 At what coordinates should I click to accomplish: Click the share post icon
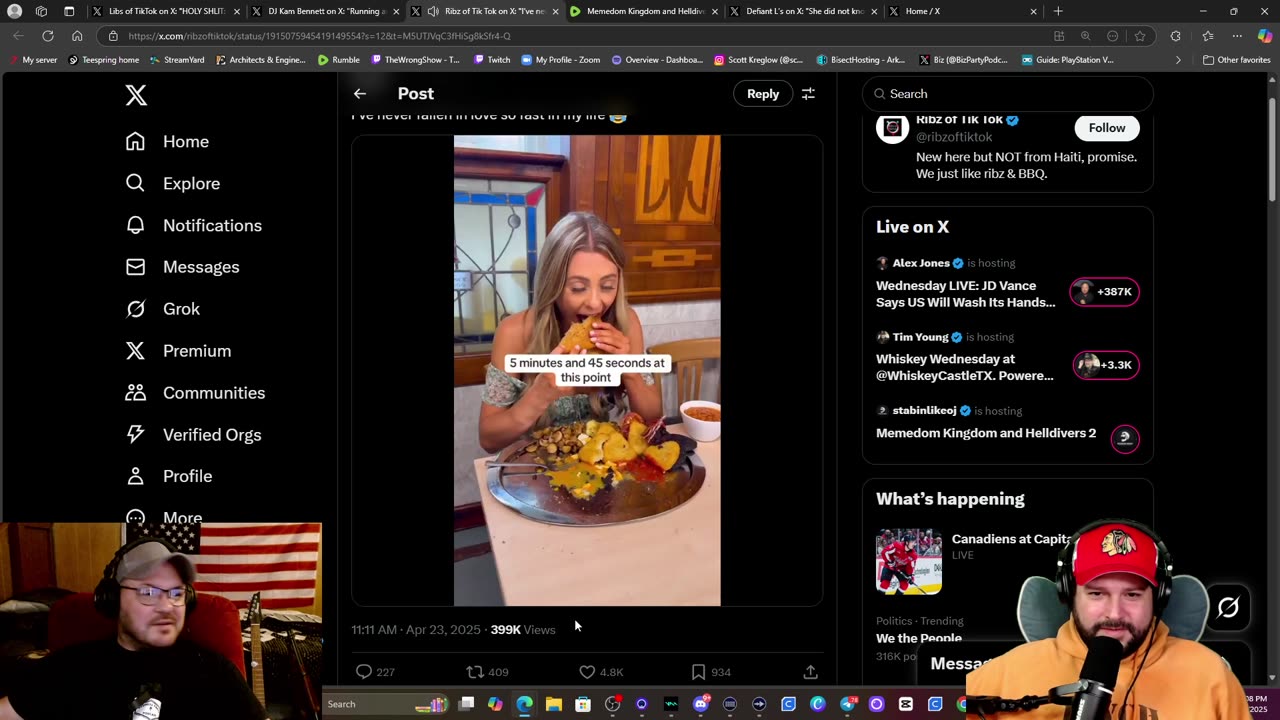(810, 672)
